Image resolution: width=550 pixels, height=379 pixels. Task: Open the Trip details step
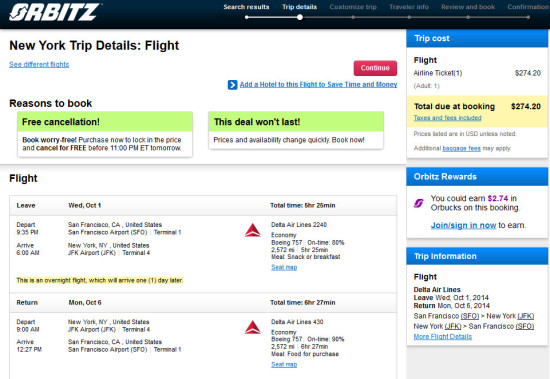click(x=299, y=7)
